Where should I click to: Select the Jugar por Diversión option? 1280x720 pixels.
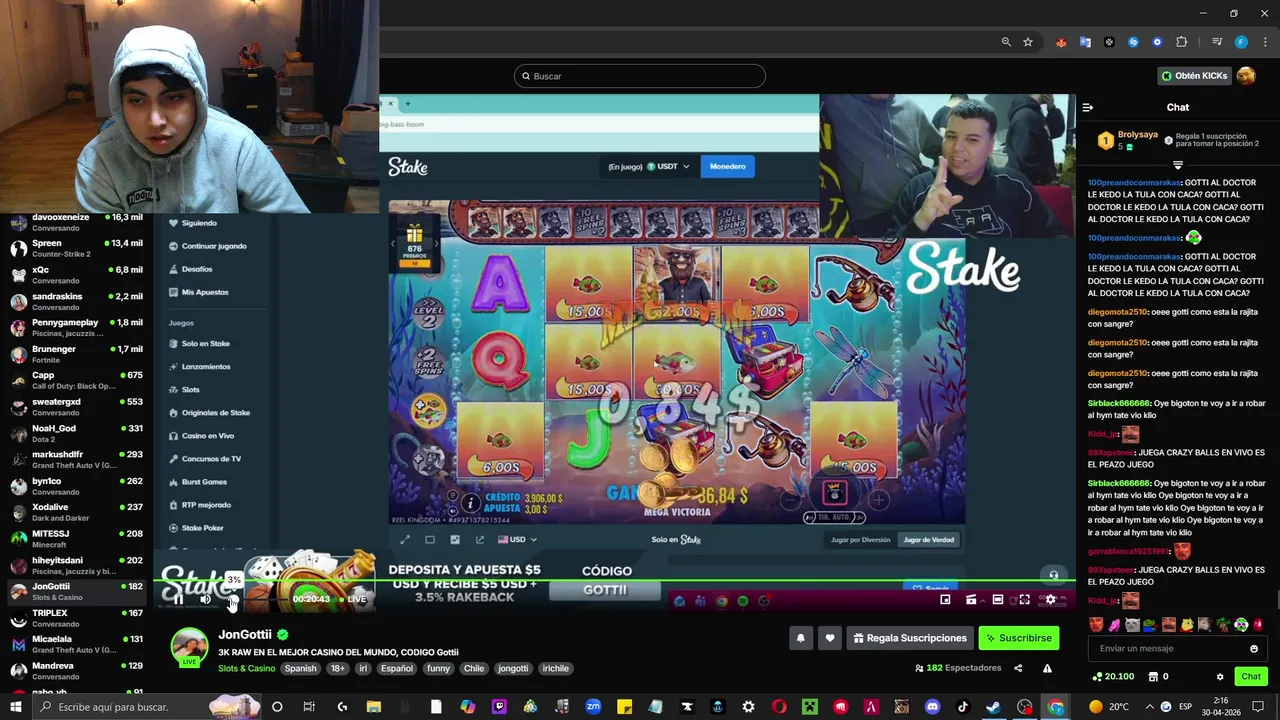860,540
